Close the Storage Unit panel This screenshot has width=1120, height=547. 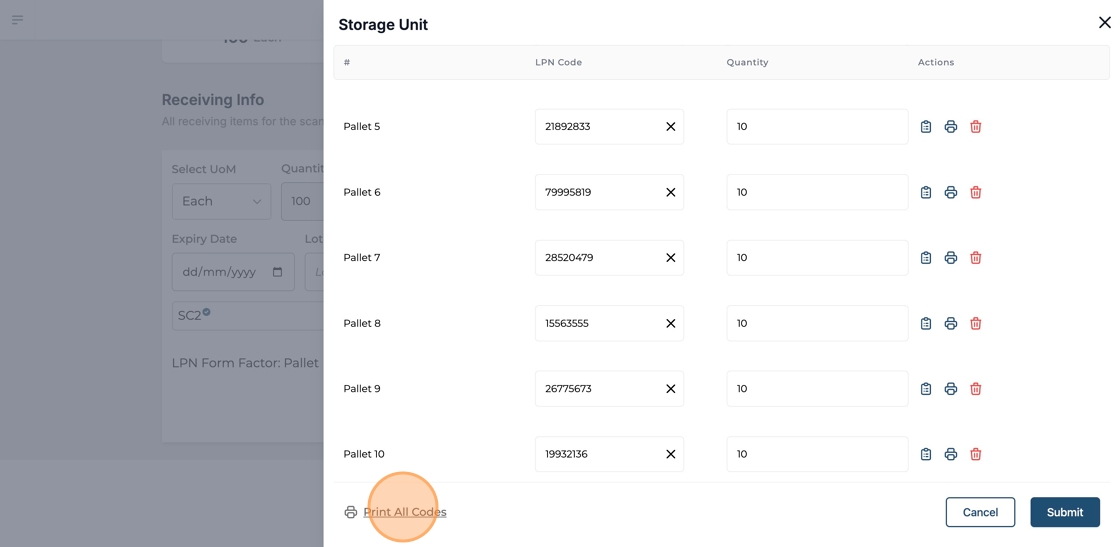pyautogui.click(x=1104, y=22)
